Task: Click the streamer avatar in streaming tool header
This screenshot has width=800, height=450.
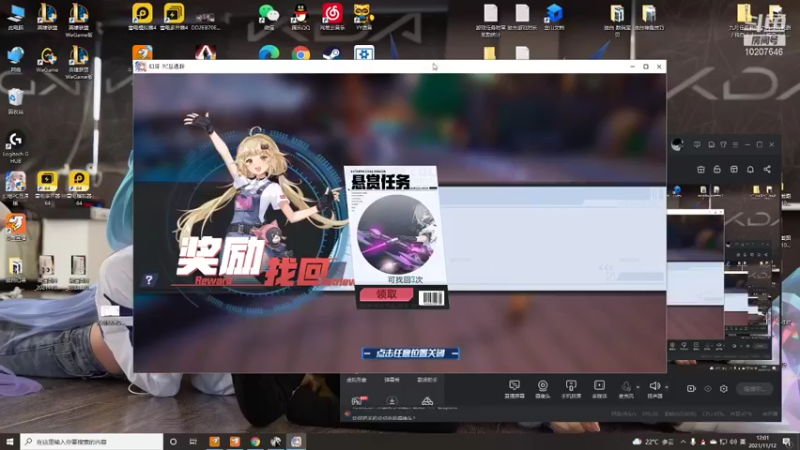Action: [677, 144]
